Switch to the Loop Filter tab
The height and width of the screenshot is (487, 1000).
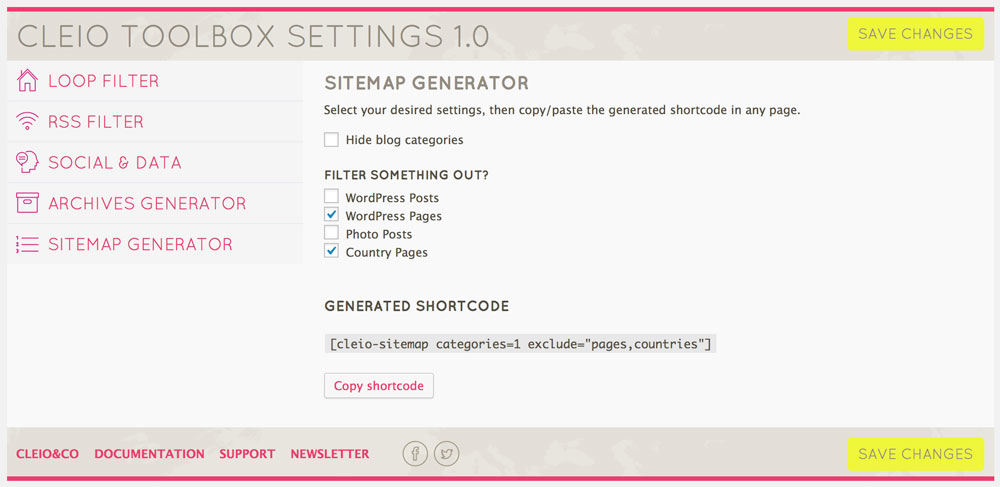pos(155,81)
